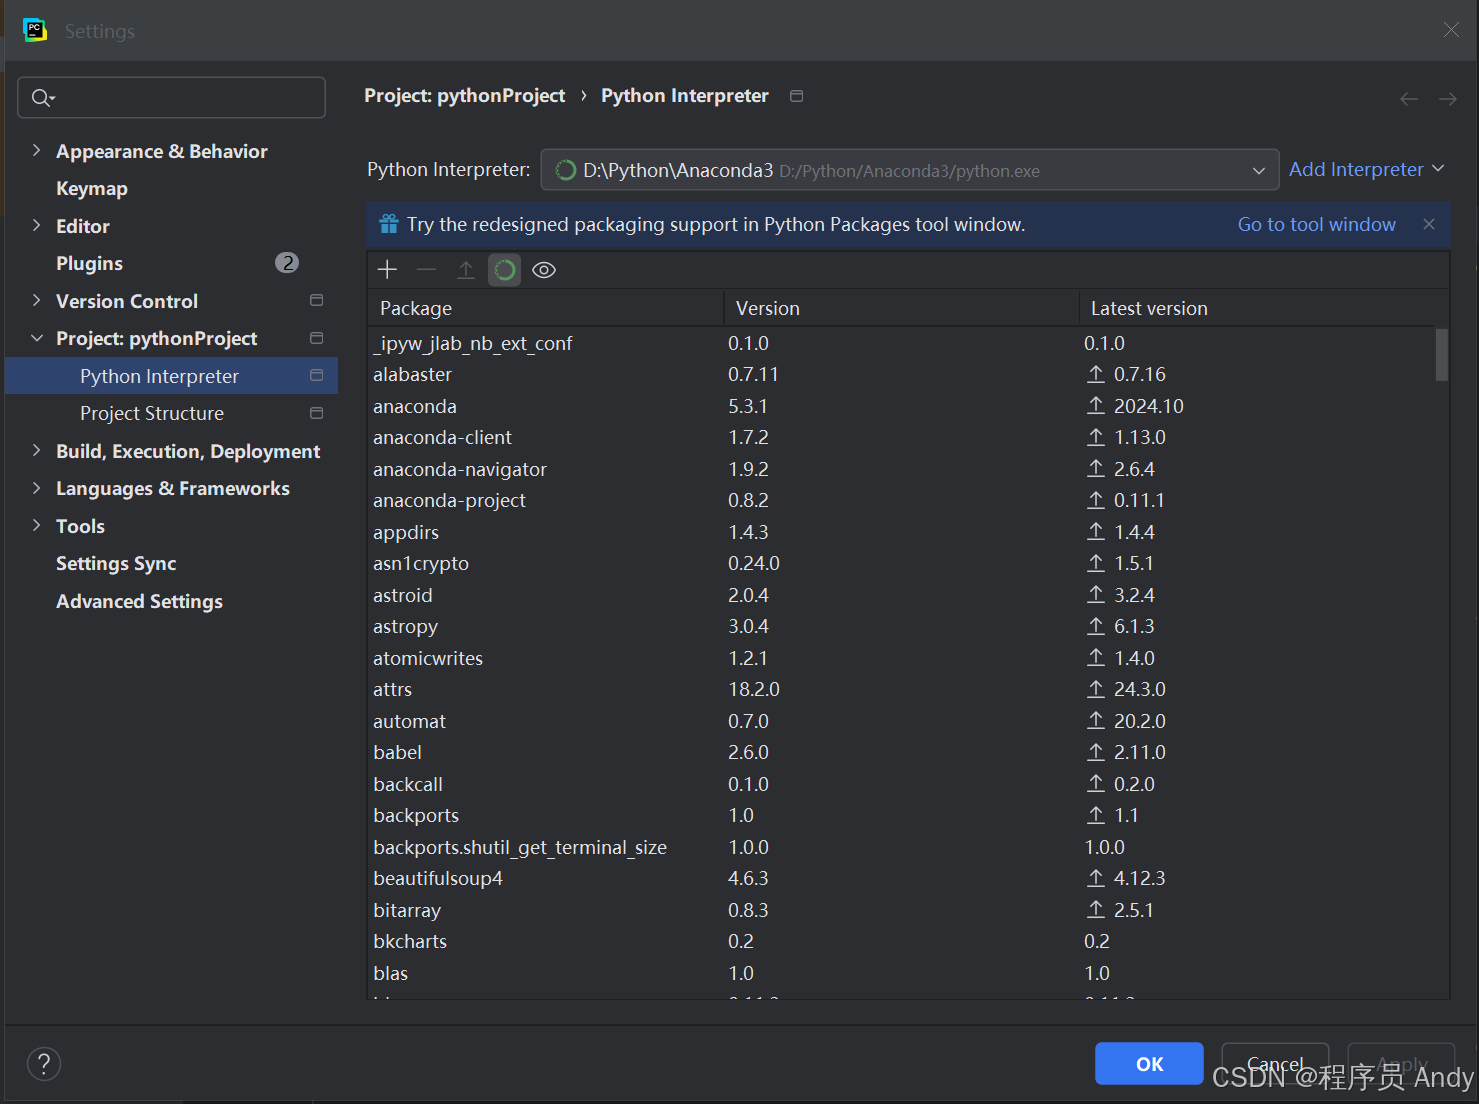Click the install package plus icon
The image size is (1479, 1104).
click(x=388, y=269)
